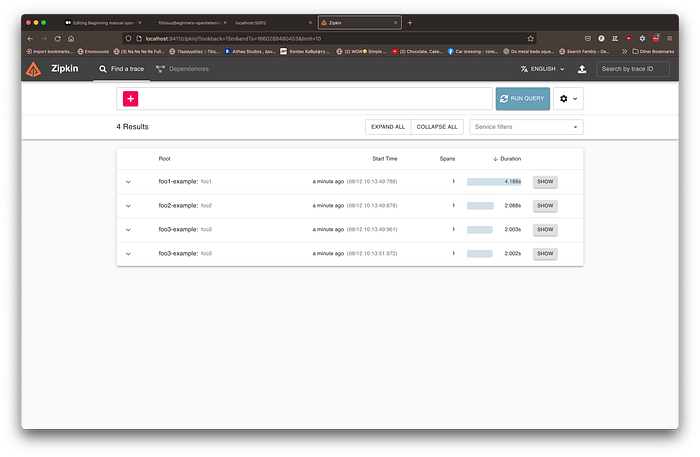
Task: Bookmark this page with star icon
Action: (x=530, y=39)
